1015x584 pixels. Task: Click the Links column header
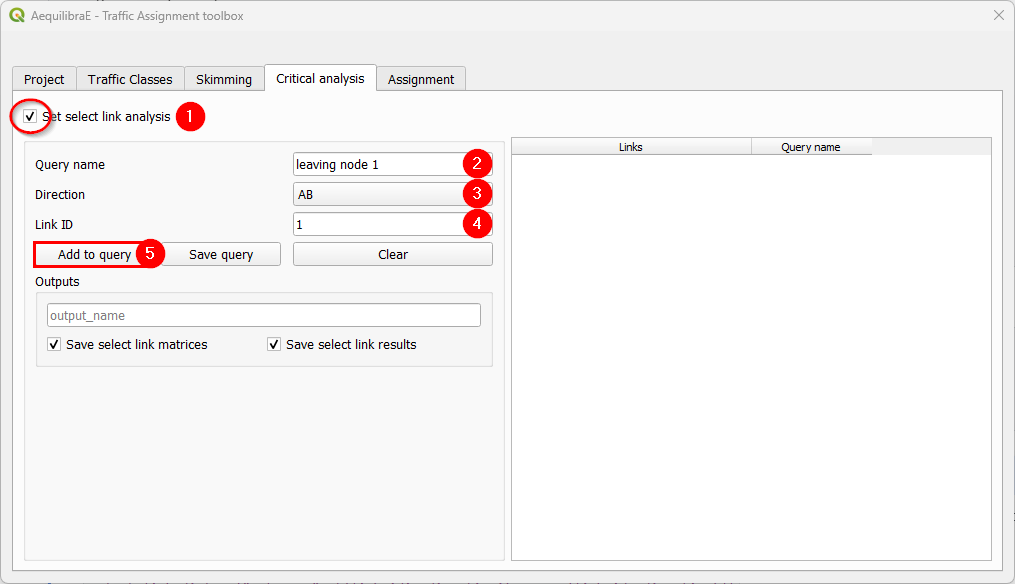630,146
